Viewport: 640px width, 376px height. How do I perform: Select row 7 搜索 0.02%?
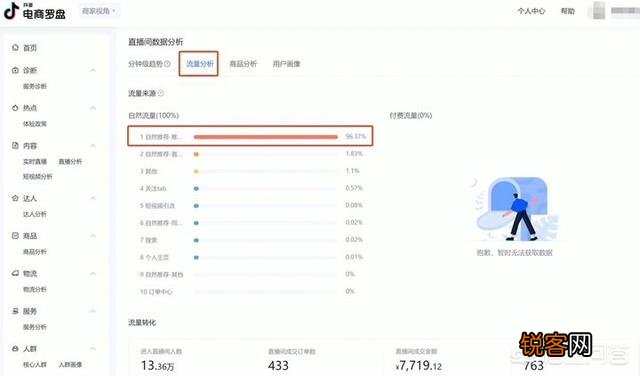251,240
